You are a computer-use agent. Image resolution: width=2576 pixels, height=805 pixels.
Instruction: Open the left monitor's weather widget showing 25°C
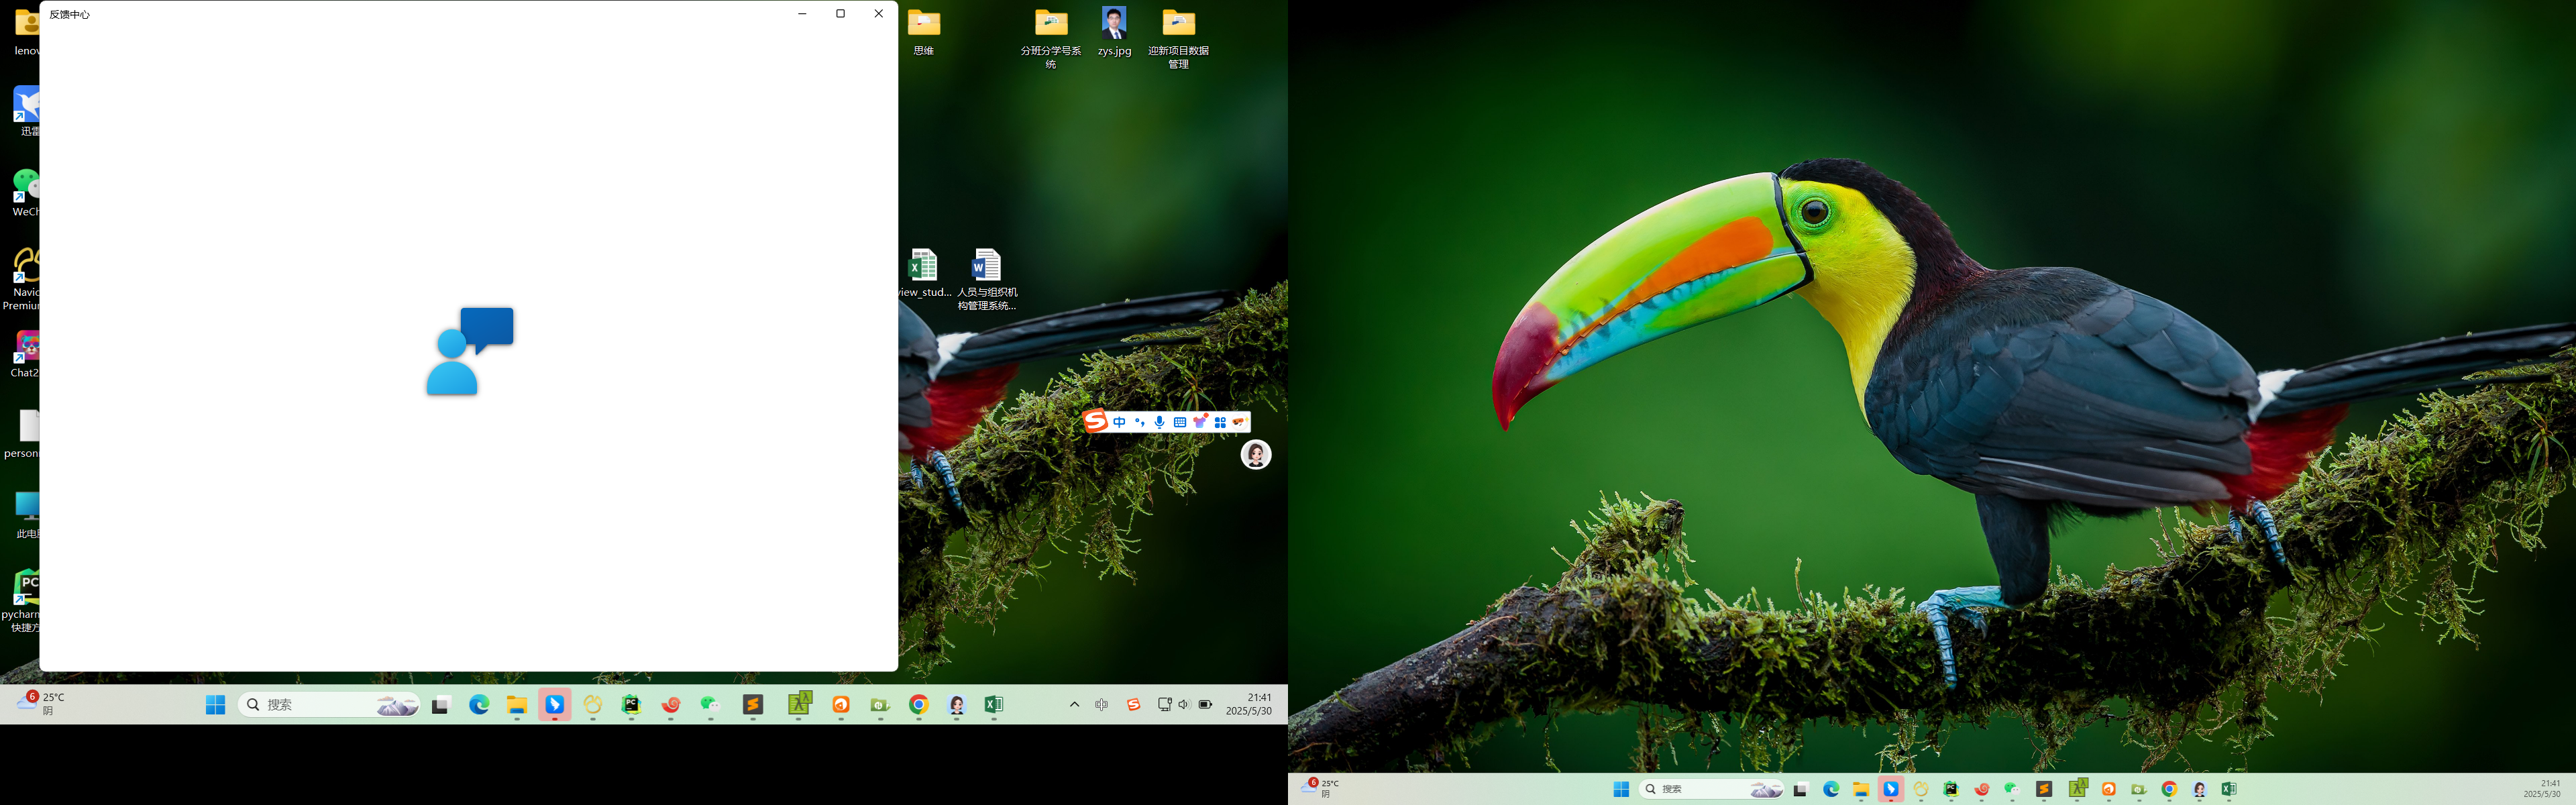42,704
